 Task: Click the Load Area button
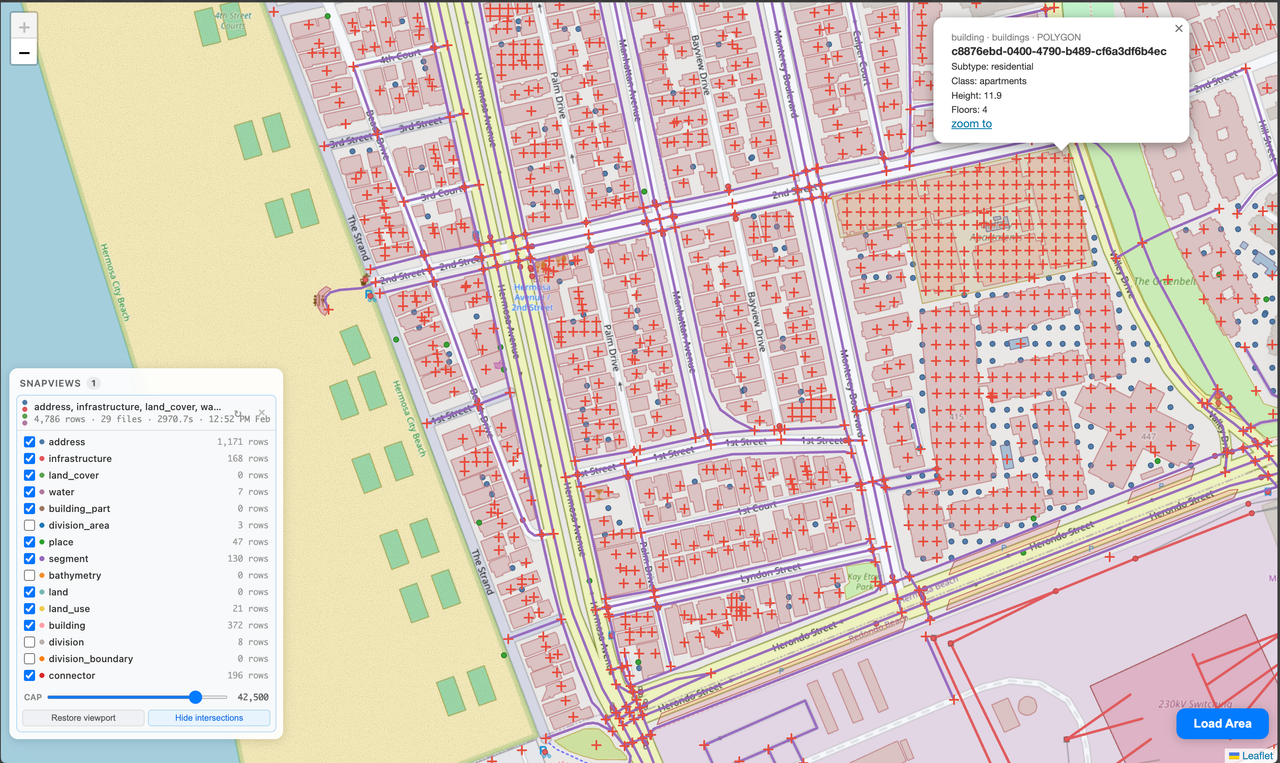click(1222, 723)
